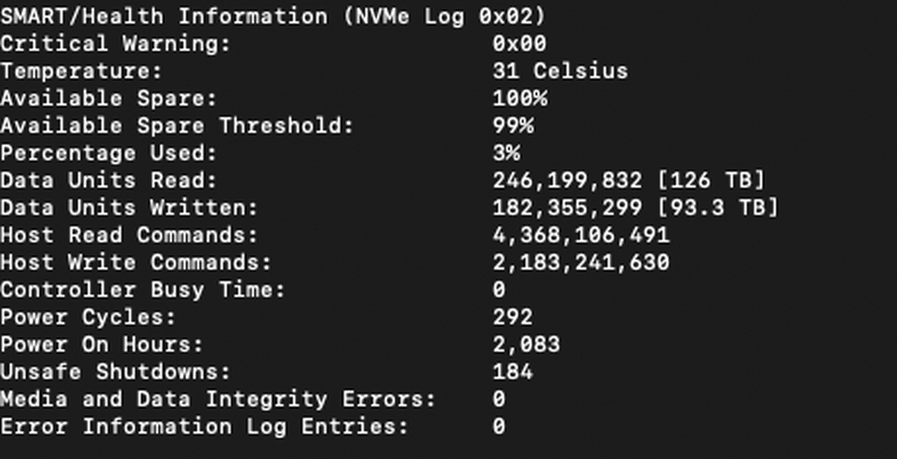The height and width of the screenshot is (459, 897).
Task: Click the [126 TB] read total
Action: [711, 180]
